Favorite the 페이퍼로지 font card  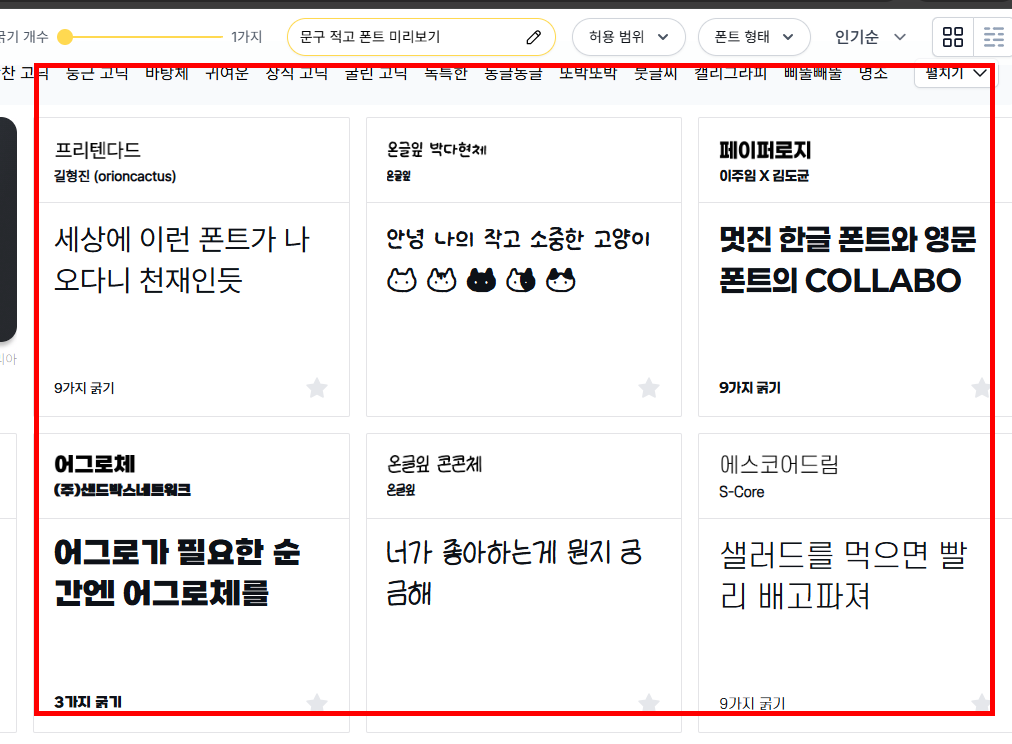tap(979, 388)
